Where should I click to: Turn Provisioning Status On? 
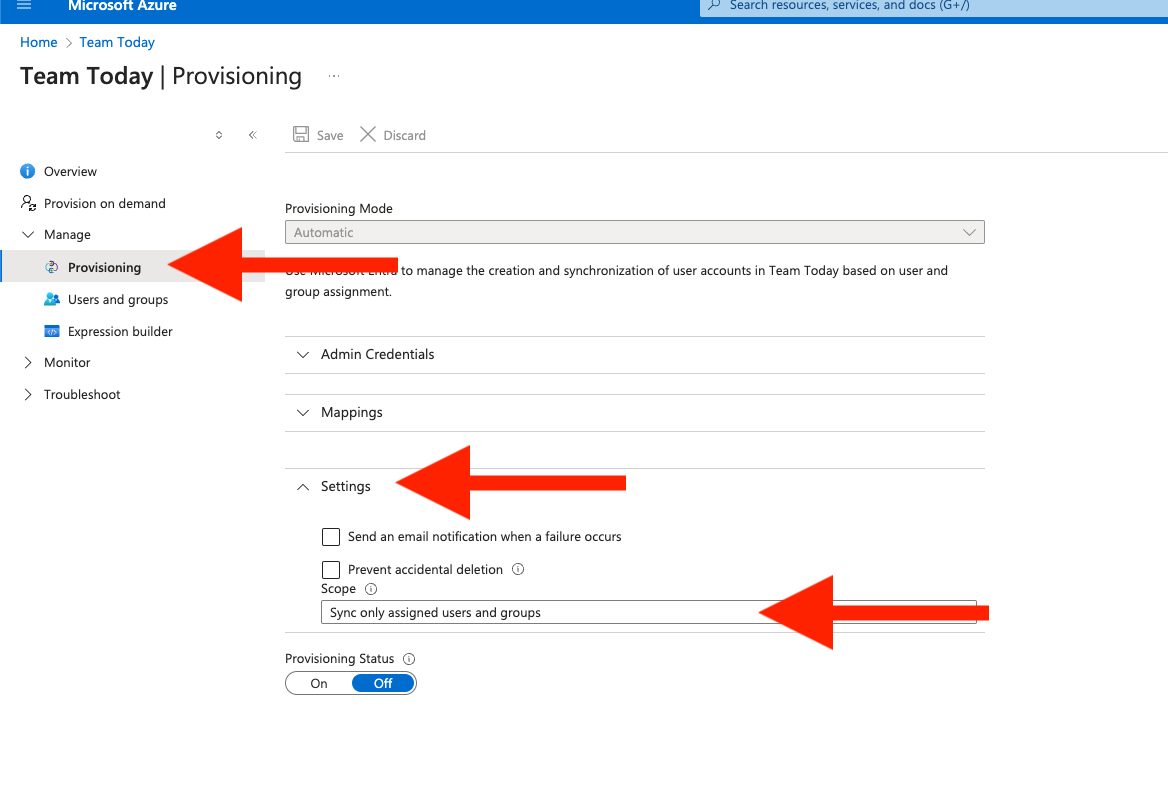[319, 684]
